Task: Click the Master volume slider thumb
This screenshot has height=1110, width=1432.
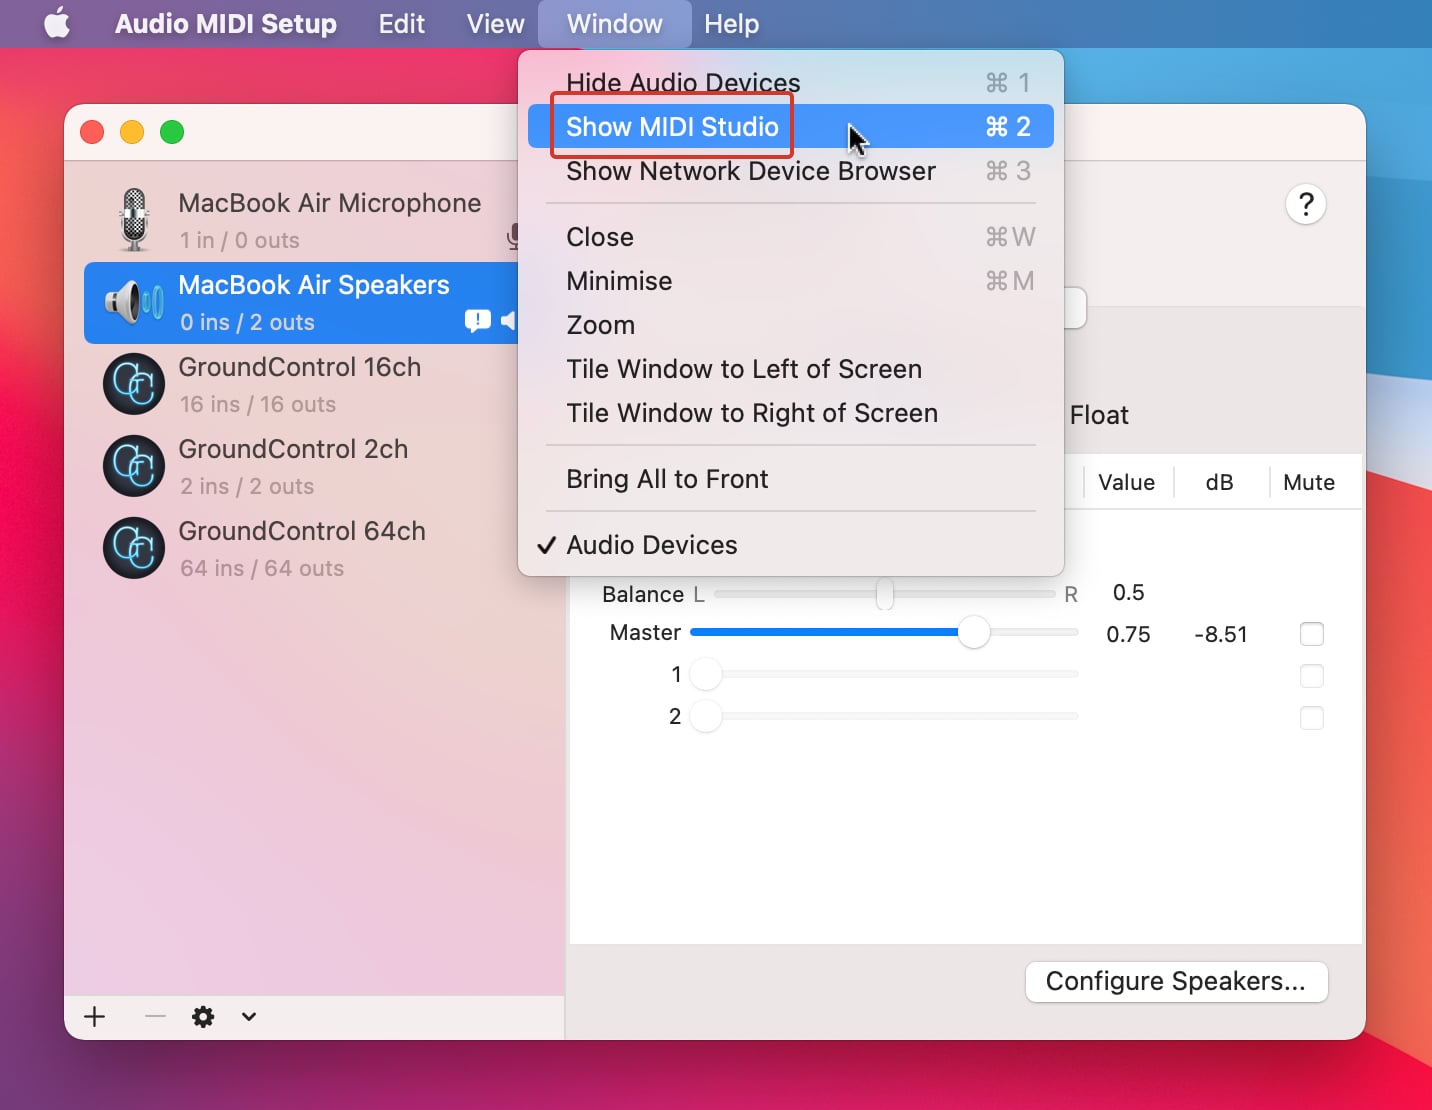Action: [973, 632]
